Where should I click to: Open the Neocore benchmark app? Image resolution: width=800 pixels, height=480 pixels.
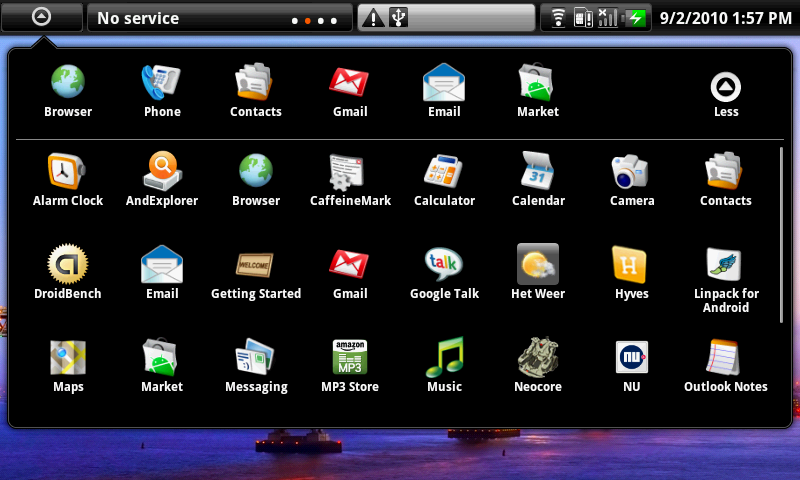click(538, 366)
